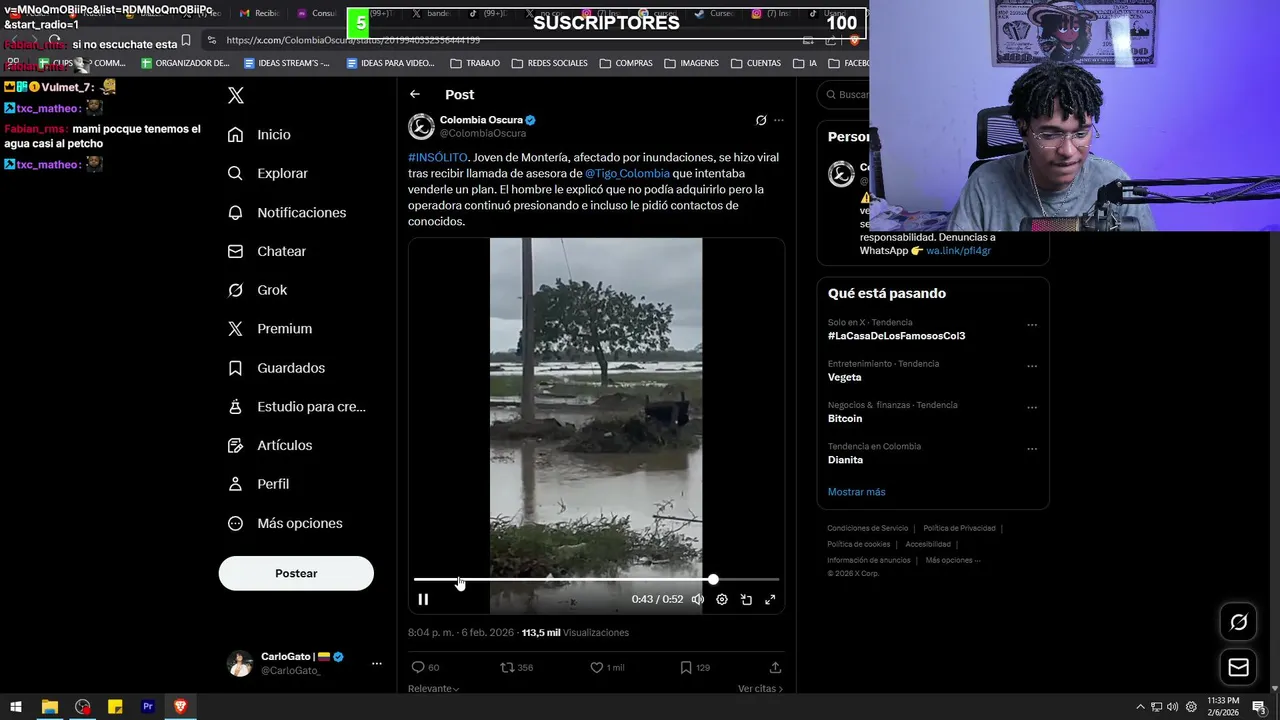Image resolution: width=1280 pixels, height=720 pixels.
Task: Open floating Grok button
Action: coord(1238,622)
